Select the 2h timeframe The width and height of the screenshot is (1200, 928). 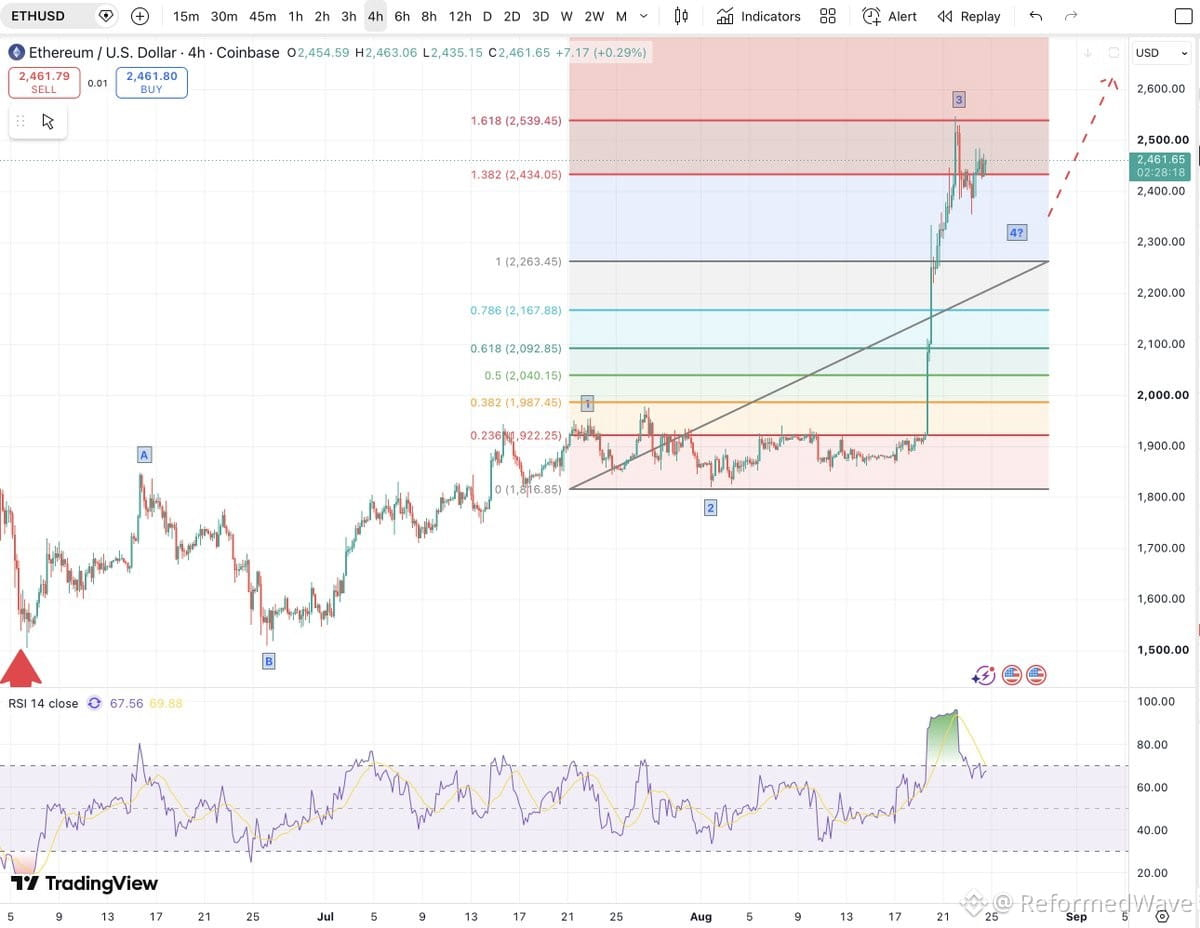pyautogui.click(x=322, y=16)
